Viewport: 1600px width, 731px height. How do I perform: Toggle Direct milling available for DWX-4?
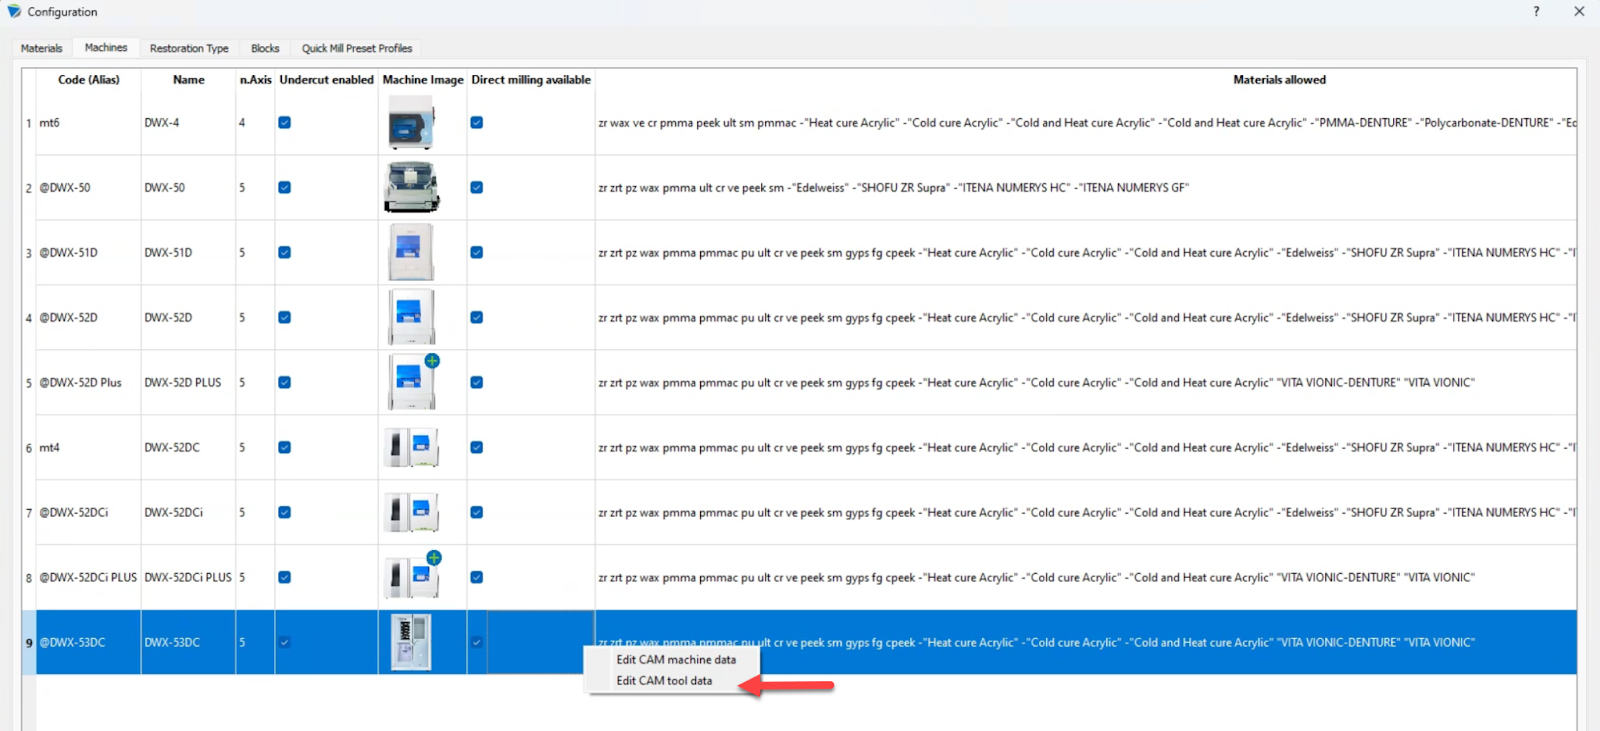point(477,123)
